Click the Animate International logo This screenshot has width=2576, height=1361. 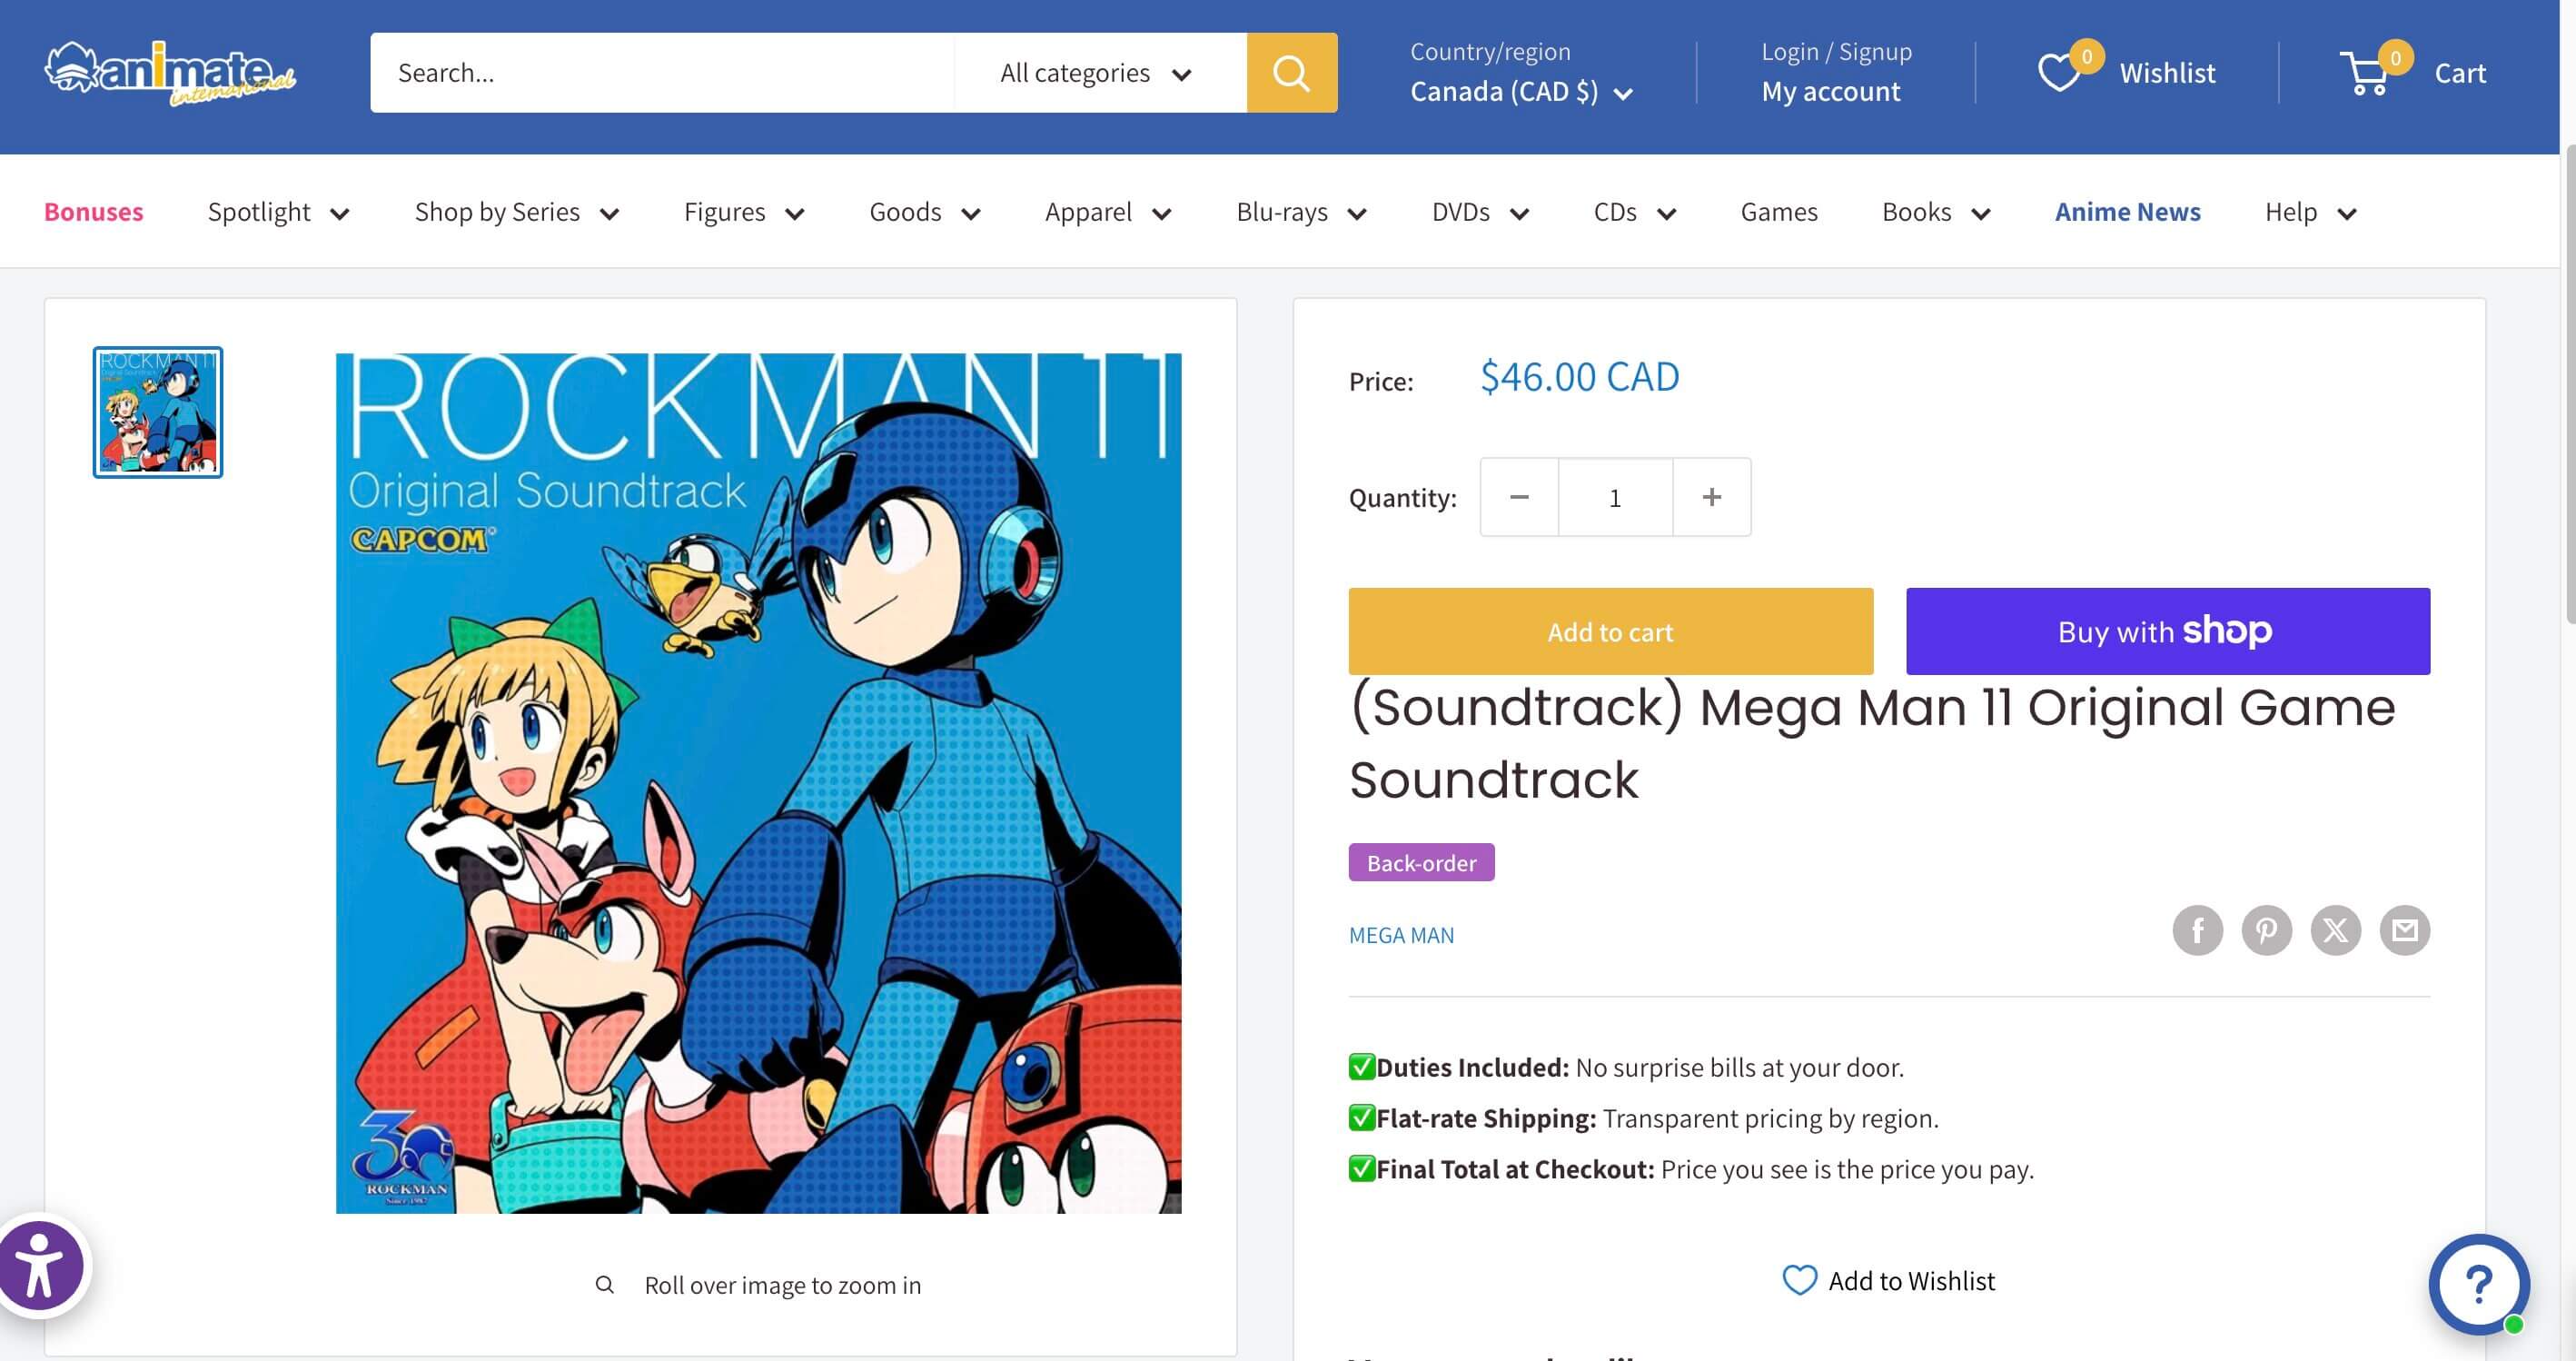pos(170,72)
